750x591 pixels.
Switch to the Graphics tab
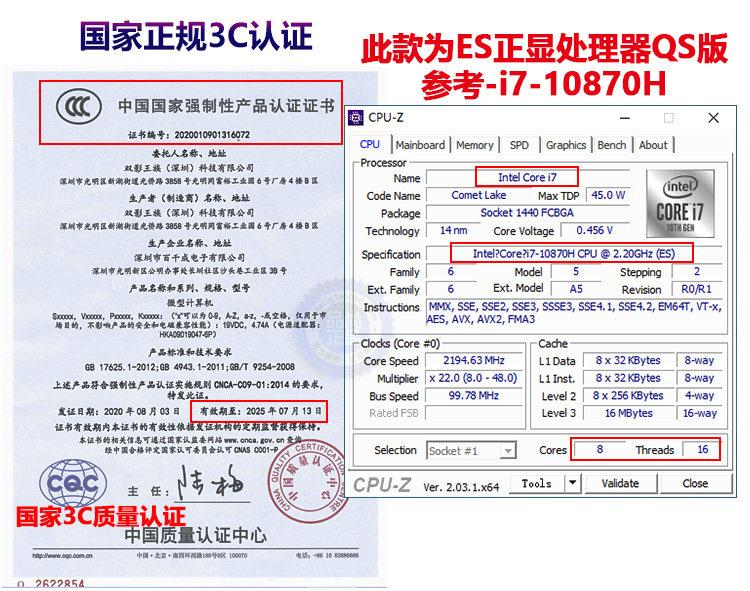coord(566,145)
